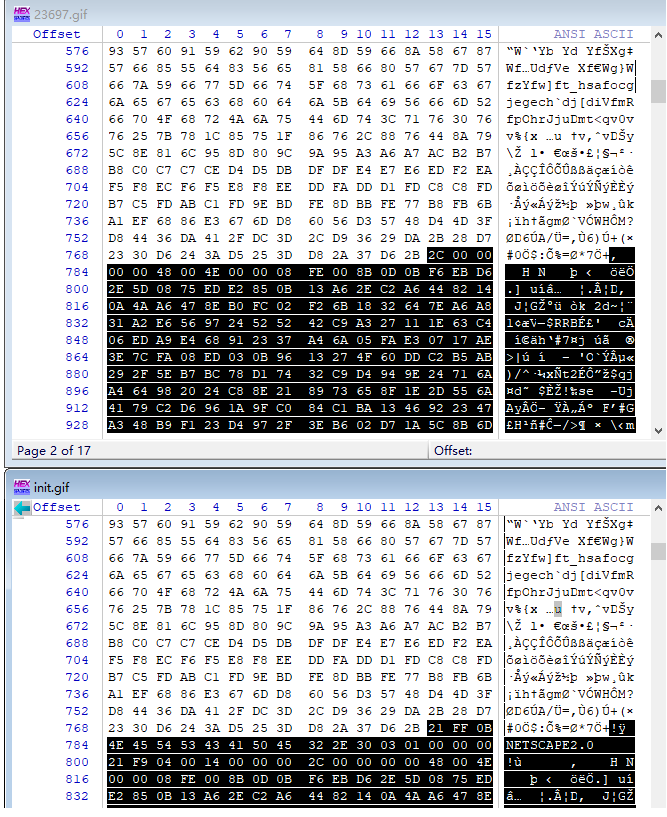Select offset 832 row label in init.gif

click(x=77, y=796)
